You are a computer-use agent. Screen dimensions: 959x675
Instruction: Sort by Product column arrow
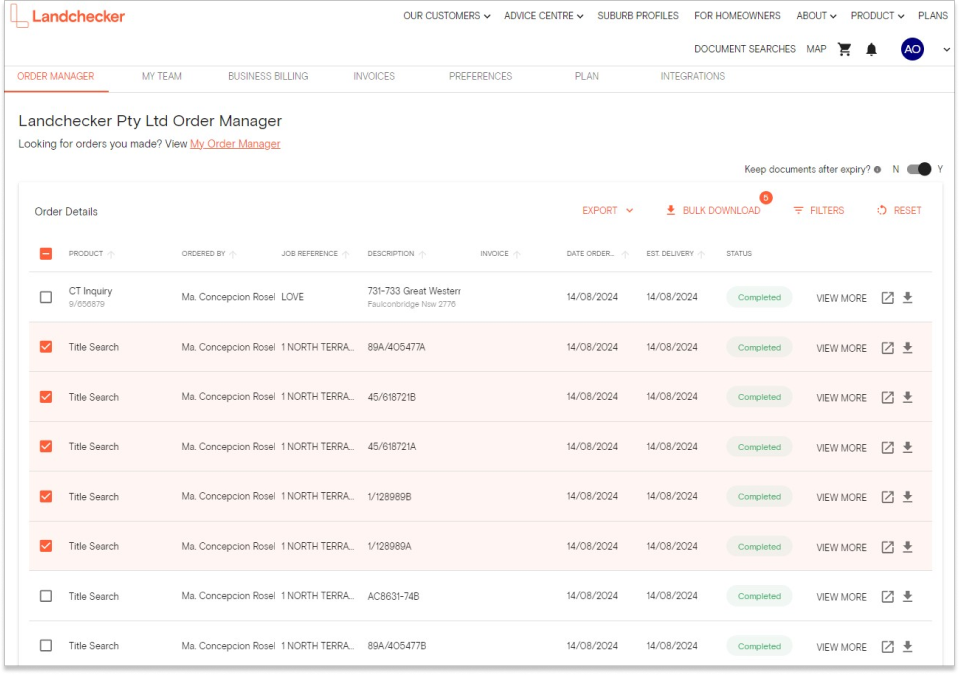111,254
